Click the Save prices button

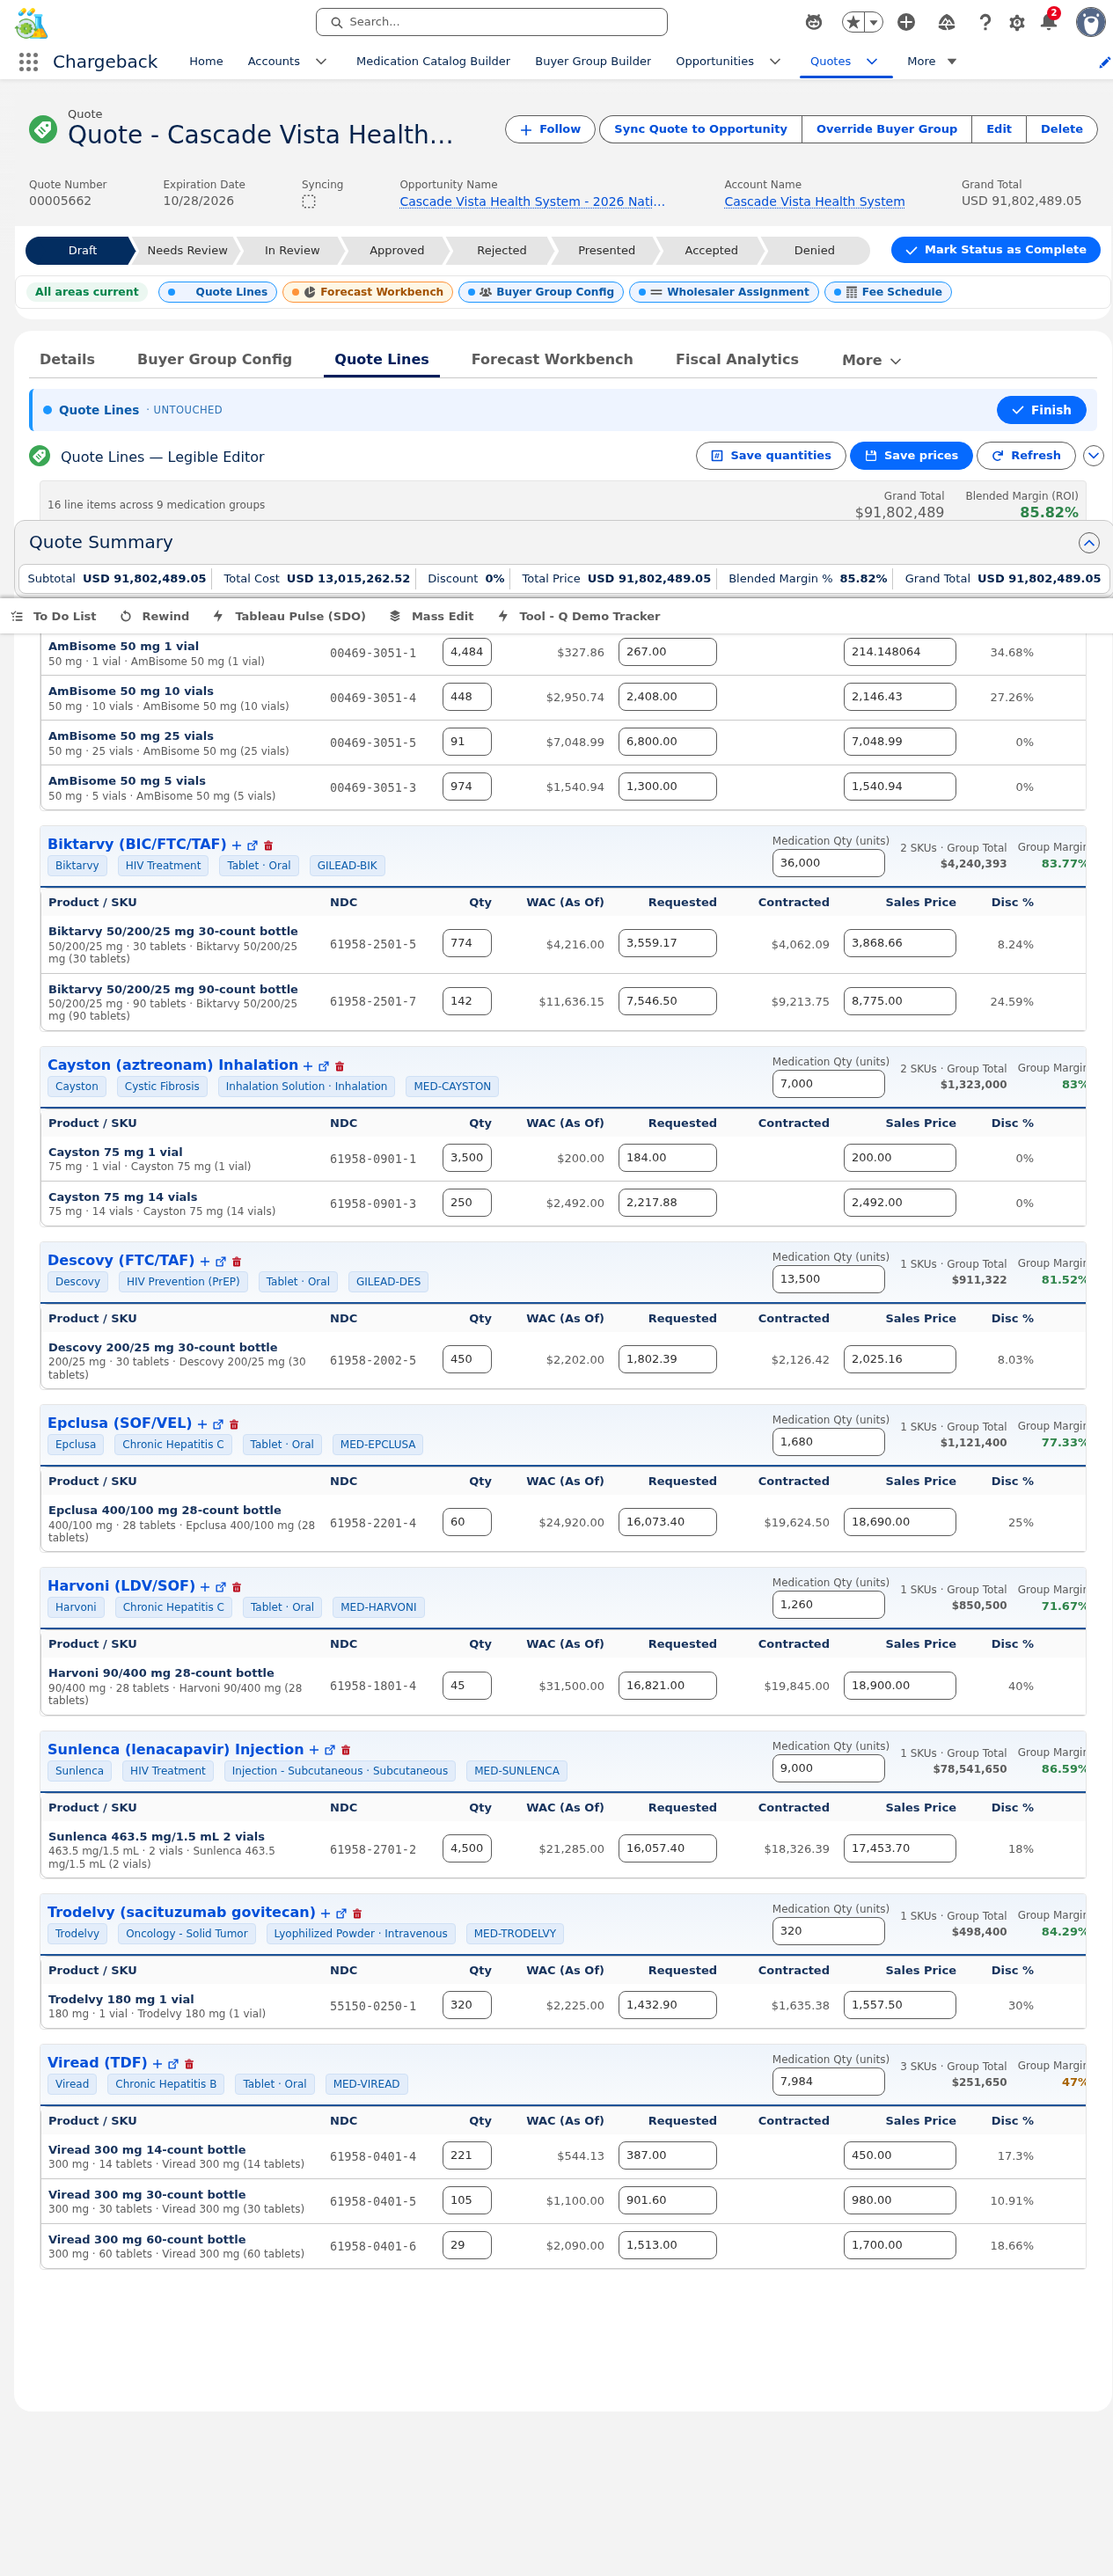911,456
